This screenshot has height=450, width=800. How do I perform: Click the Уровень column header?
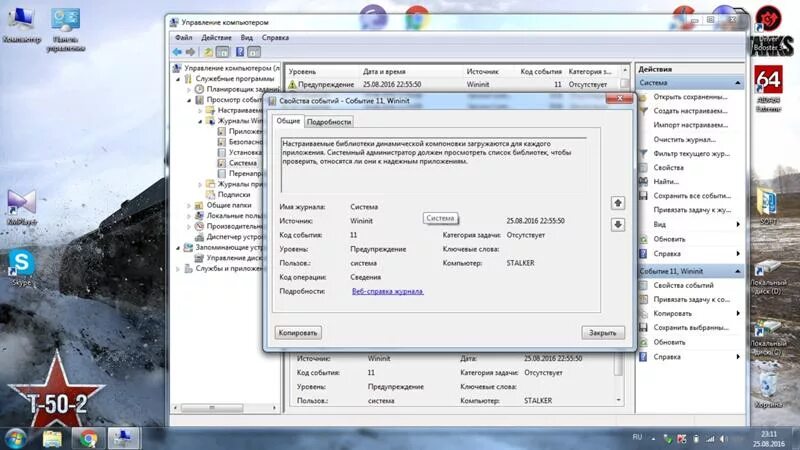(302, 72)
